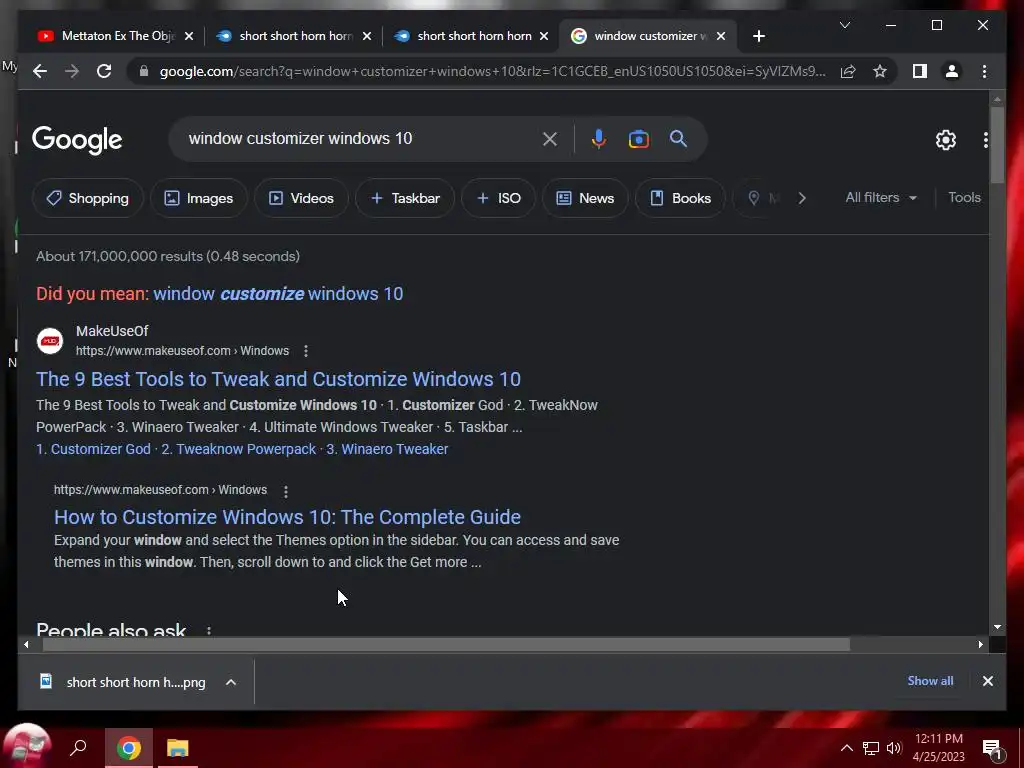Open a new Chrome tab
The image size is (1024, 768).
pos(758,36)
